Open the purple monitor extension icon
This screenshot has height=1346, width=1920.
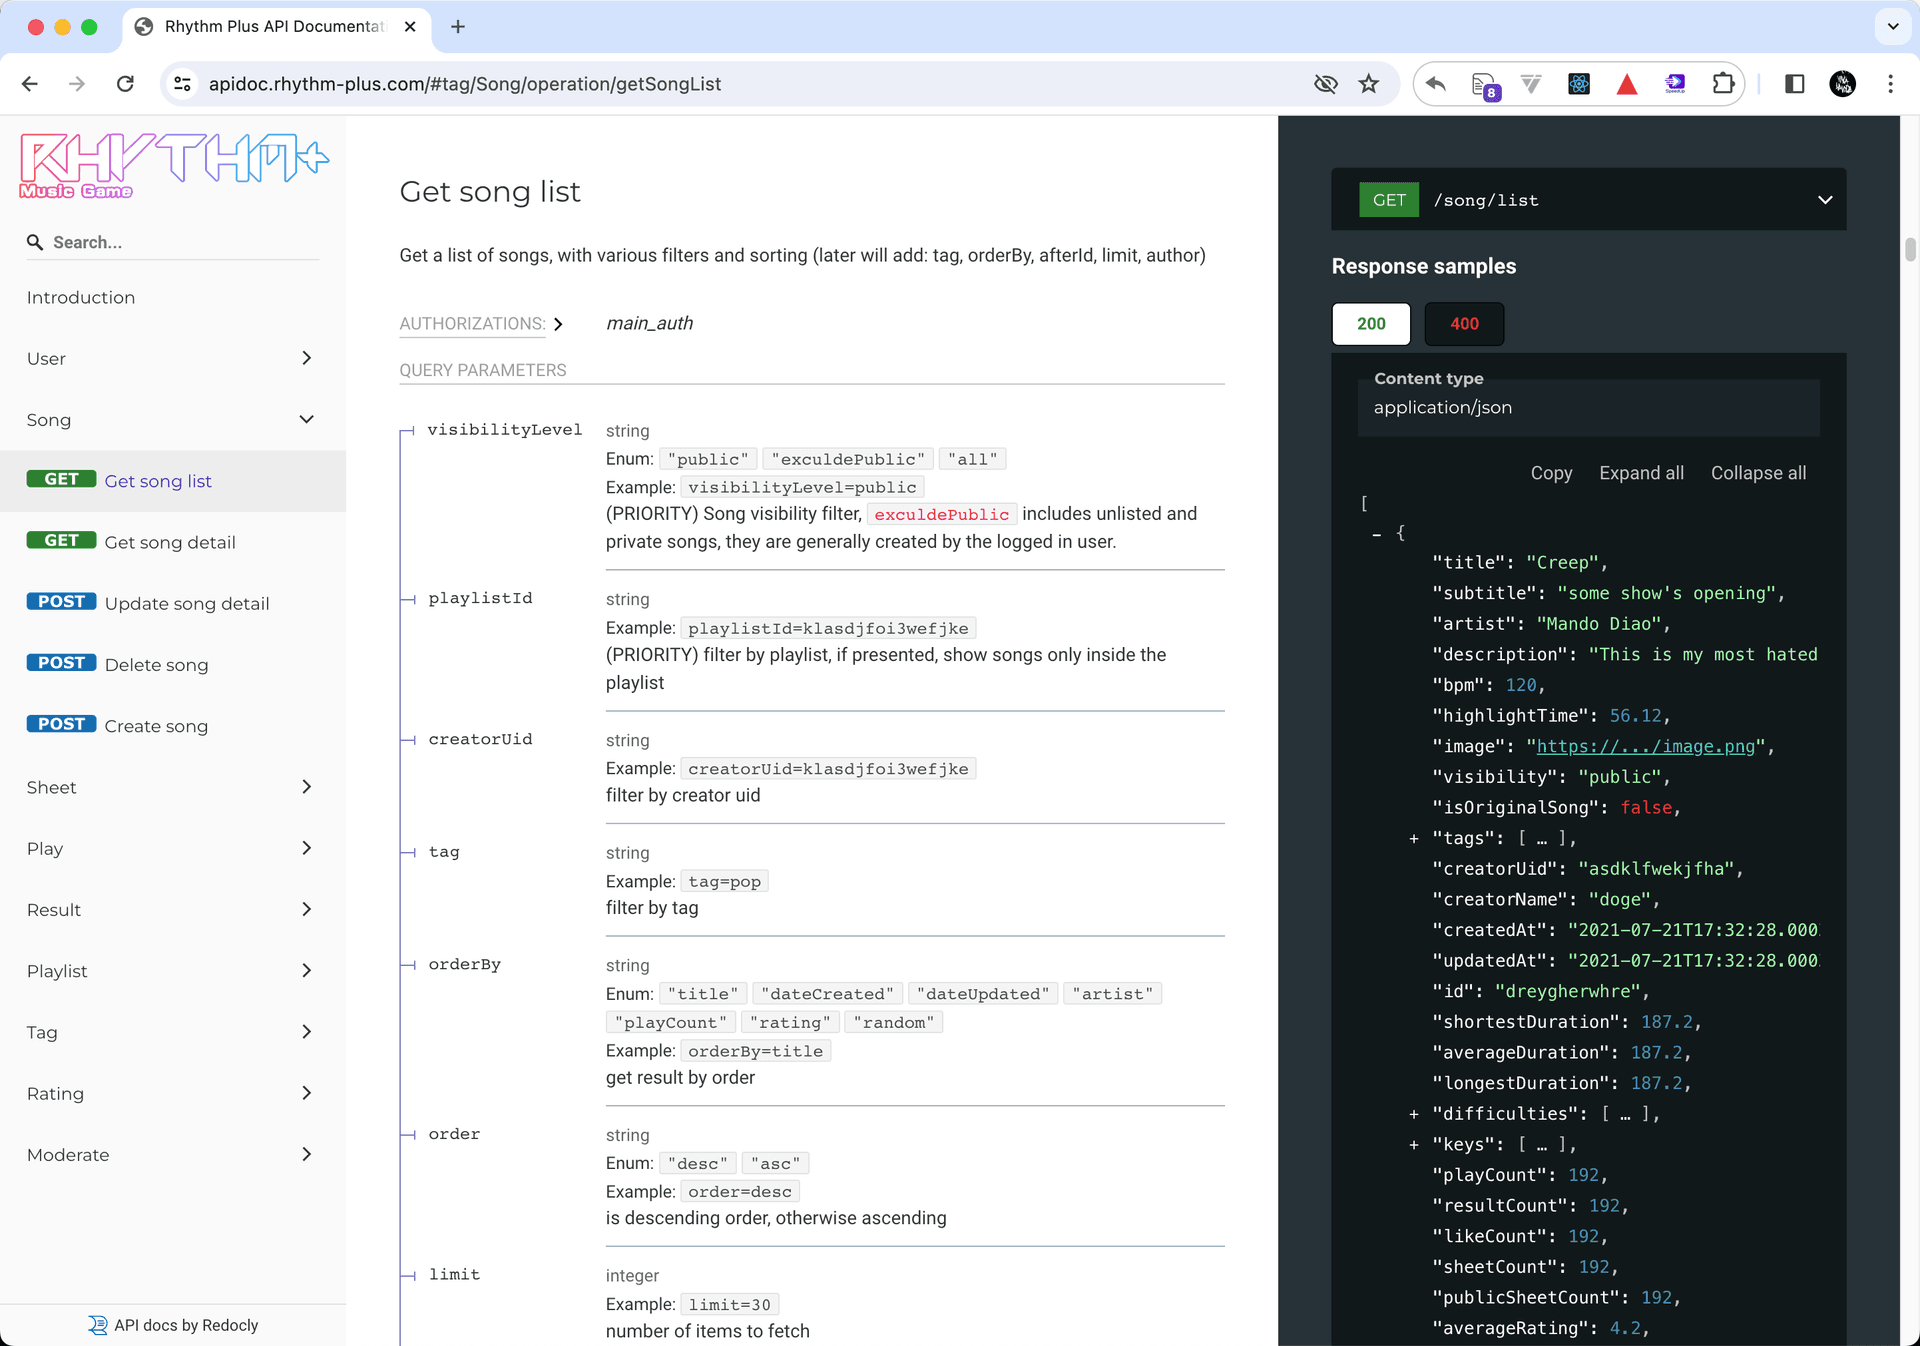point(1675,84)
